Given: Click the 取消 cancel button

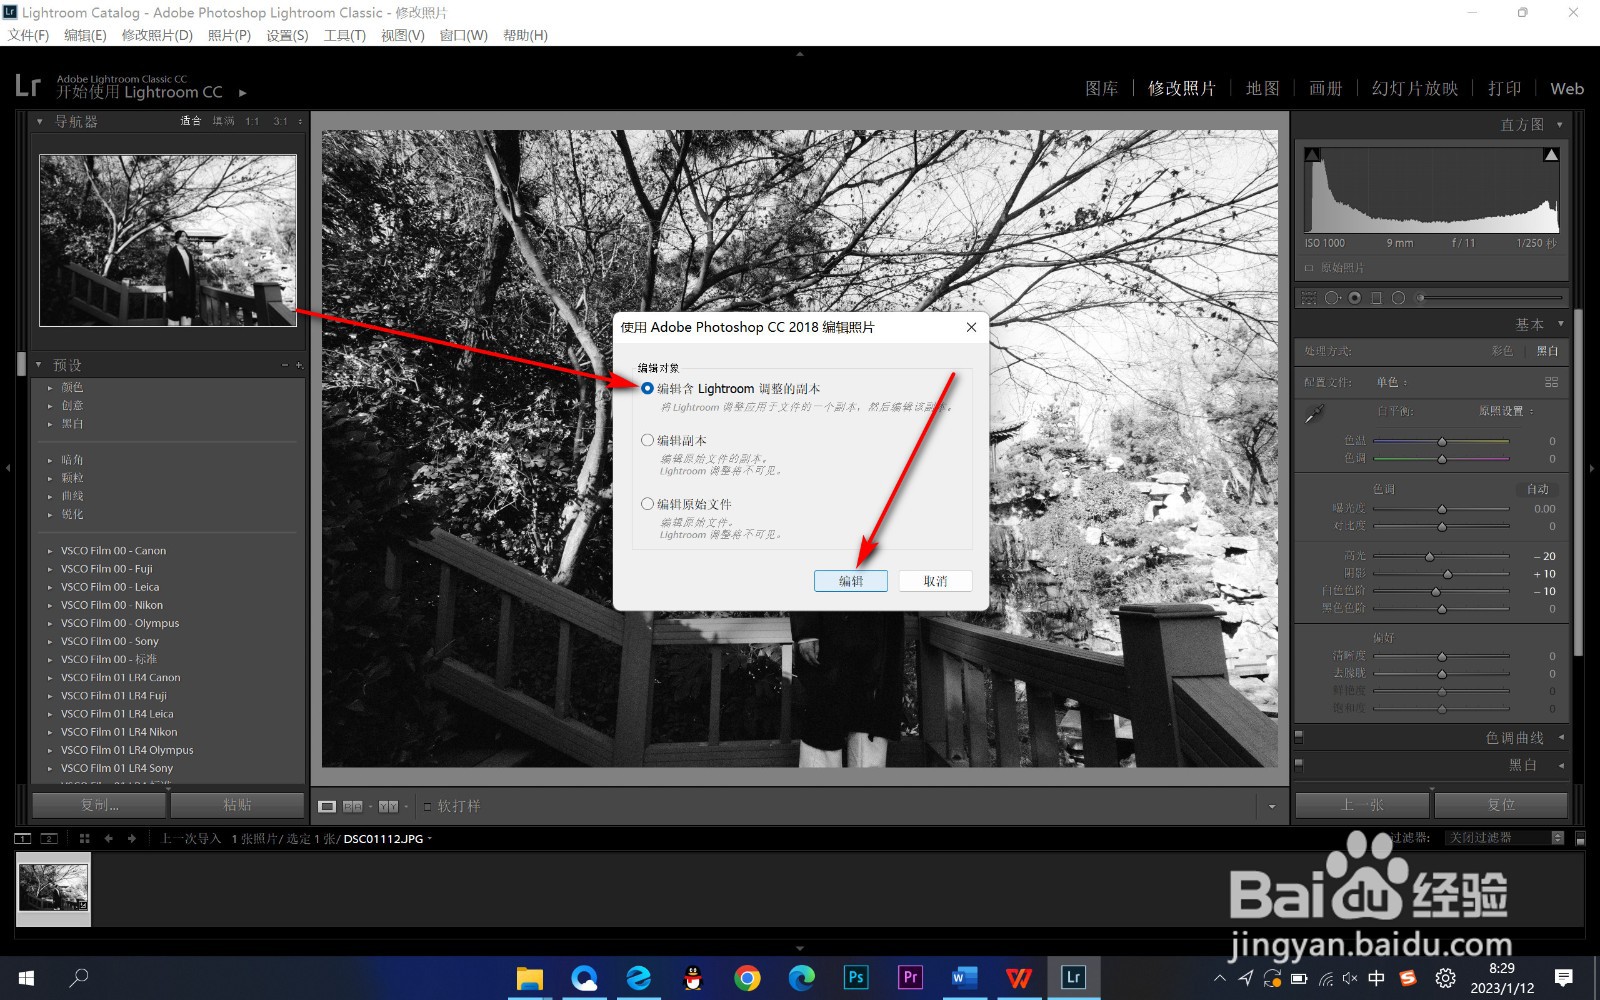Looking at the screenshot, I should [935, 581].
